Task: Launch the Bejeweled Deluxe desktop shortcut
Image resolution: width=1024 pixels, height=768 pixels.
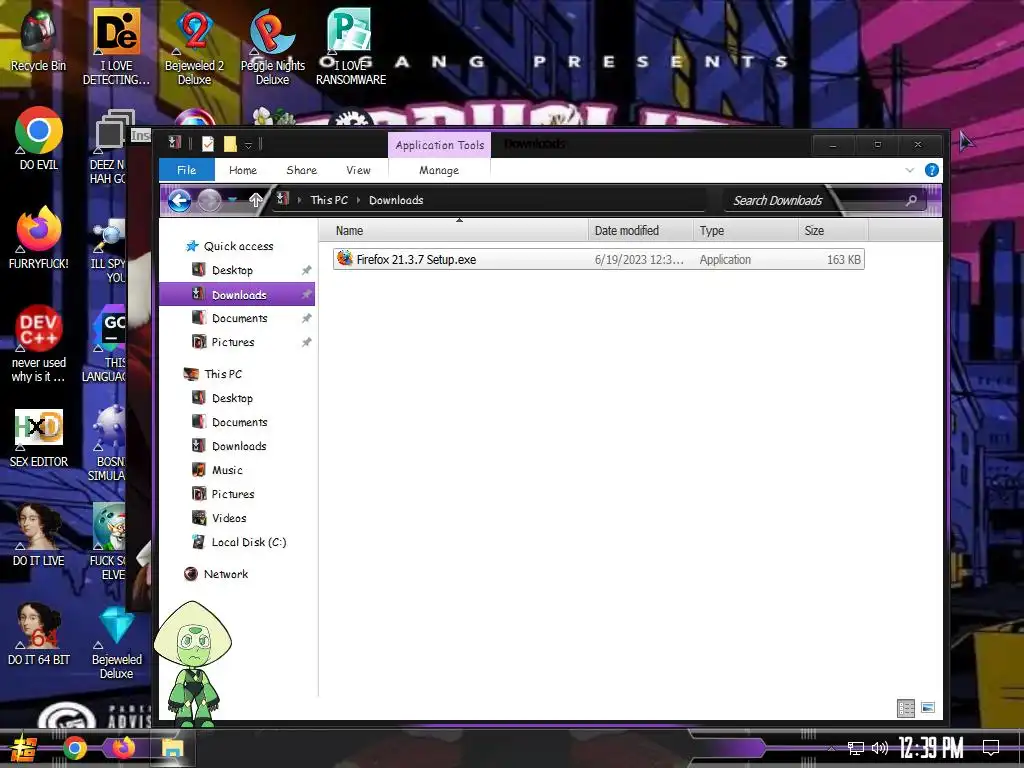Action: click(x=116, y=643)
